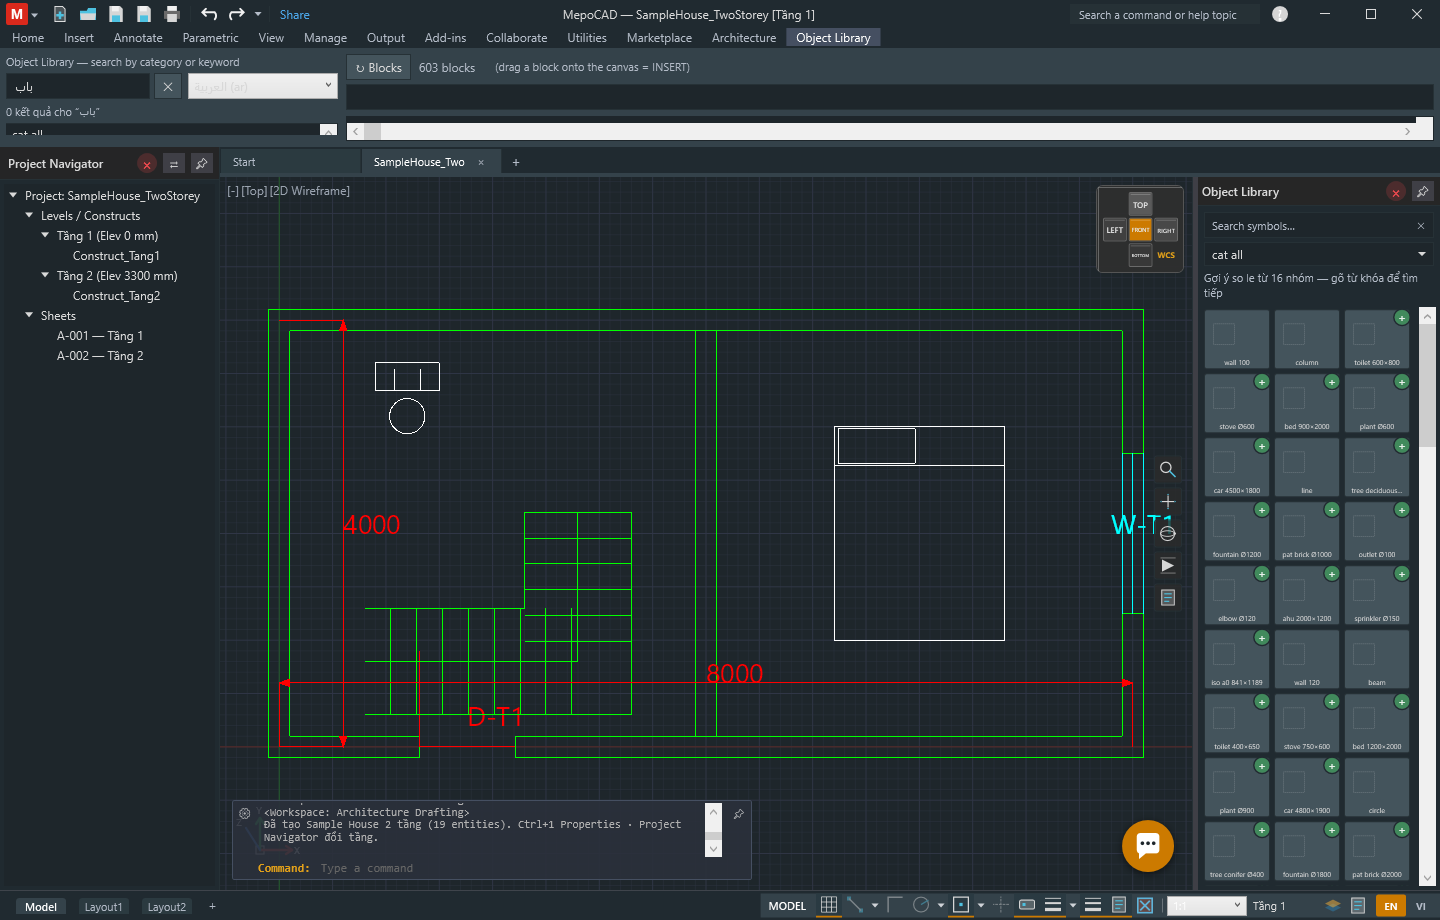Switch to the Layout1 tab
The image size is (1440, 920).
coord(103,907)
